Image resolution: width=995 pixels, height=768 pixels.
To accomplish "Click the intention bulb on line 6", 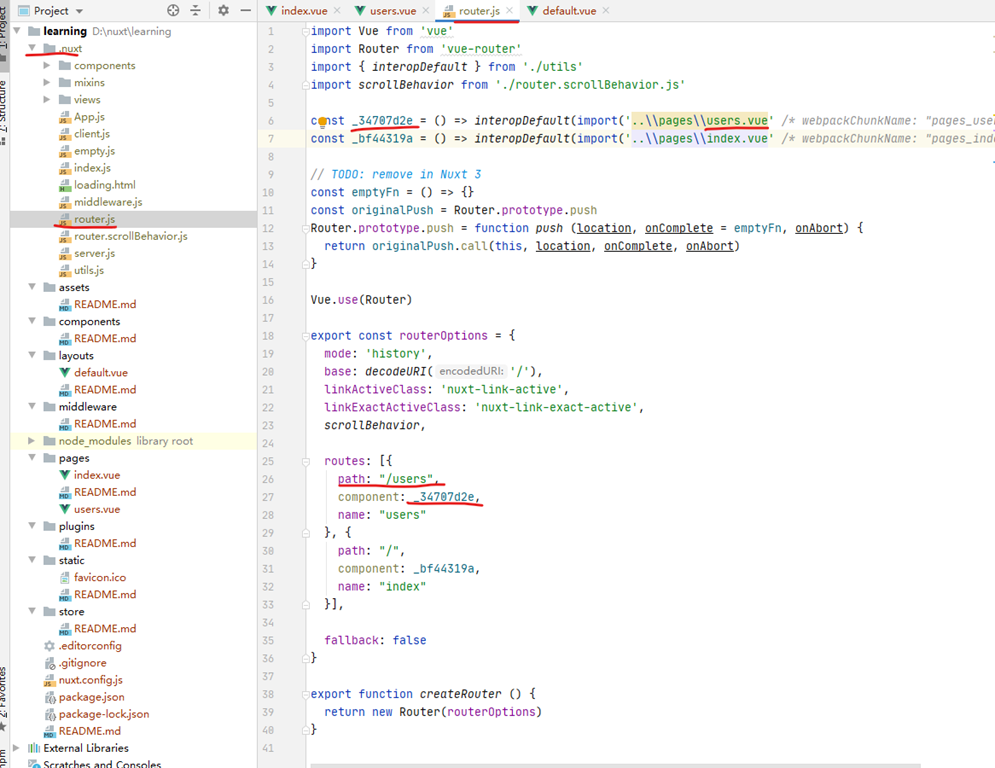I will tap(322, 121).
